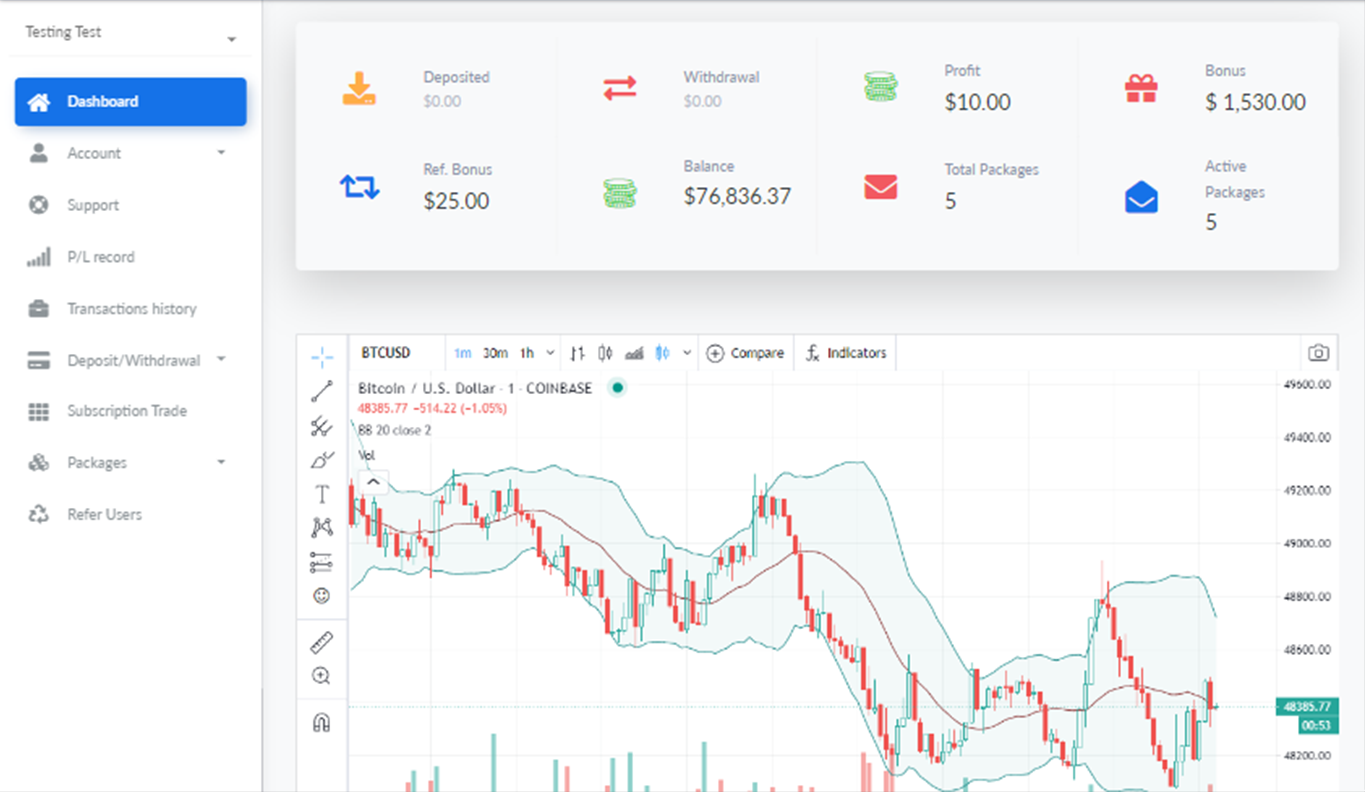Click the Compare button on chart

pyautogui.click(x=745, y=353)
